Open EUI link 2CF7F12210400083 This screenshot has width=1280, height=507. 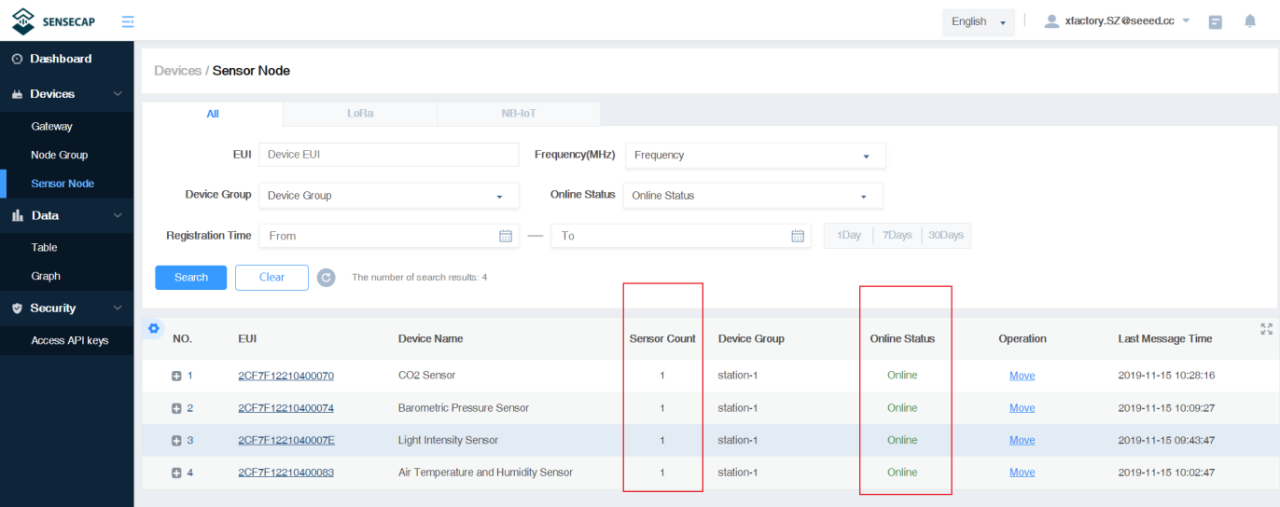coord(286,472)
